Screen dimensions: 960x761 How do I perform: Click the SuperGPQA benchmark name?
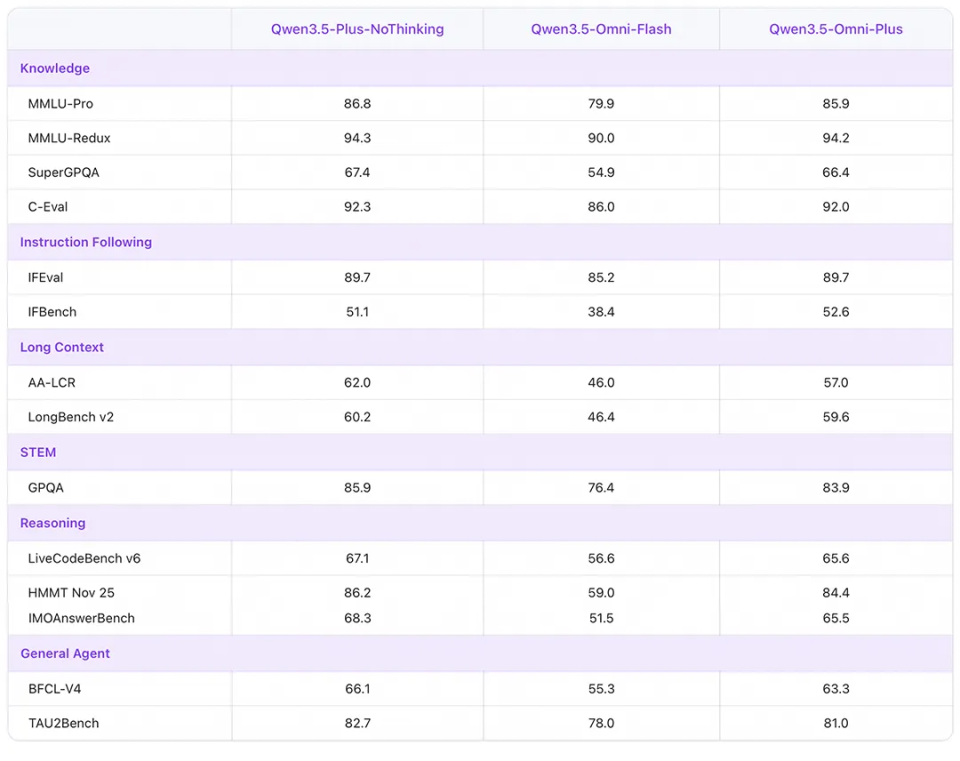click(x=64, y=172)
